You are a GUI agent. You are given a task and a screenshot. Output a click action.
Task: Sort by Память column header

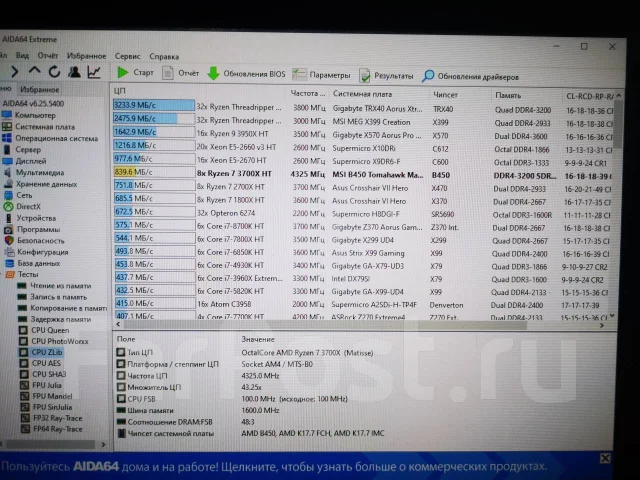[x=508, y=96]
